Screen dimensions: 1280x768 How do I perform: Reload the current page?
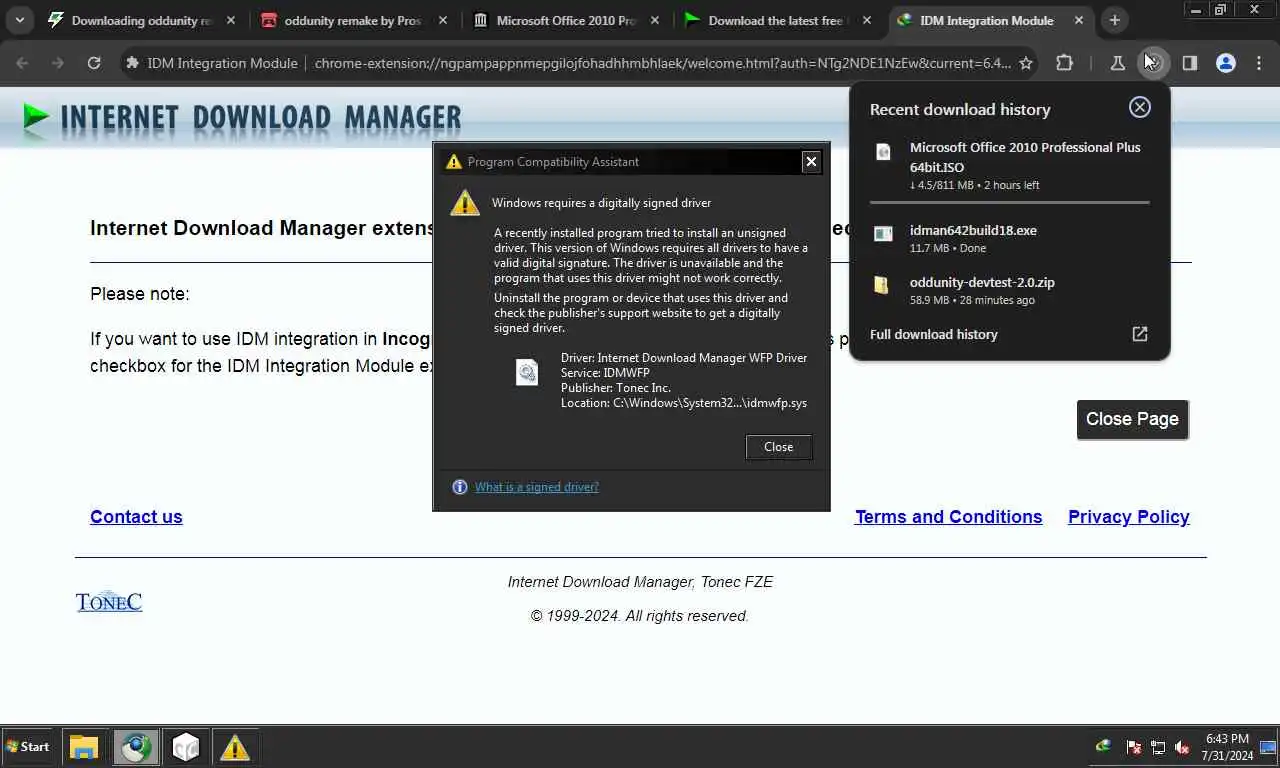click(94, 63)
